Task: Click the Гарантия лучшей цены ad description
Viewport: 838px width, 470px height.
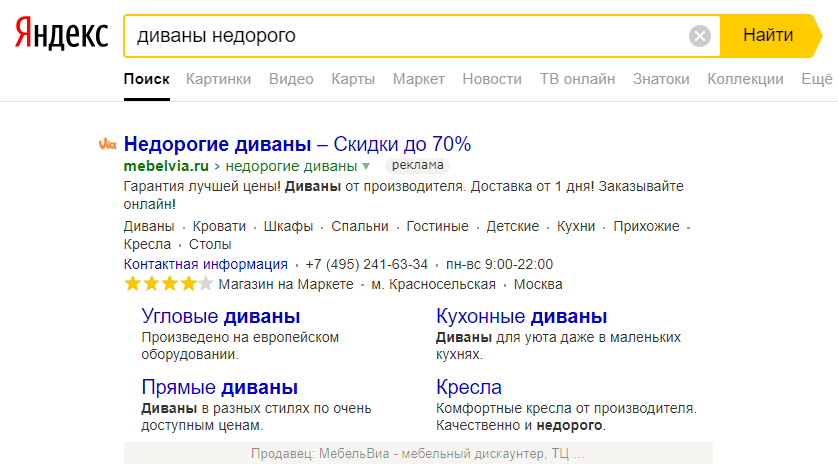Action: 404,195
